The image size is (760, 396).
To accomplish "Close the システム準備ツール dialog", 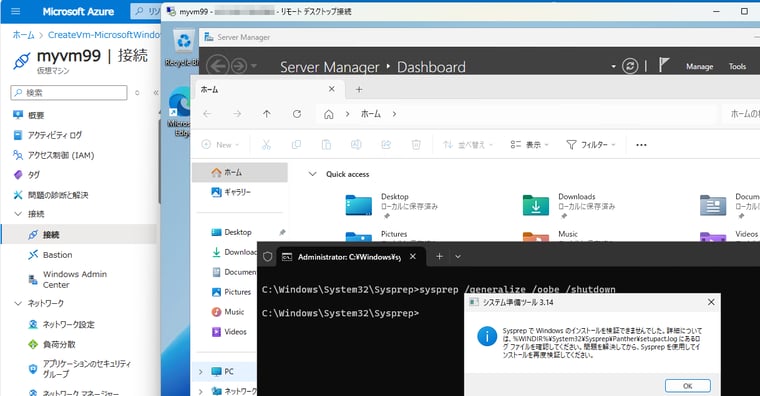I will pyautogui.click(x=711, y=302).
